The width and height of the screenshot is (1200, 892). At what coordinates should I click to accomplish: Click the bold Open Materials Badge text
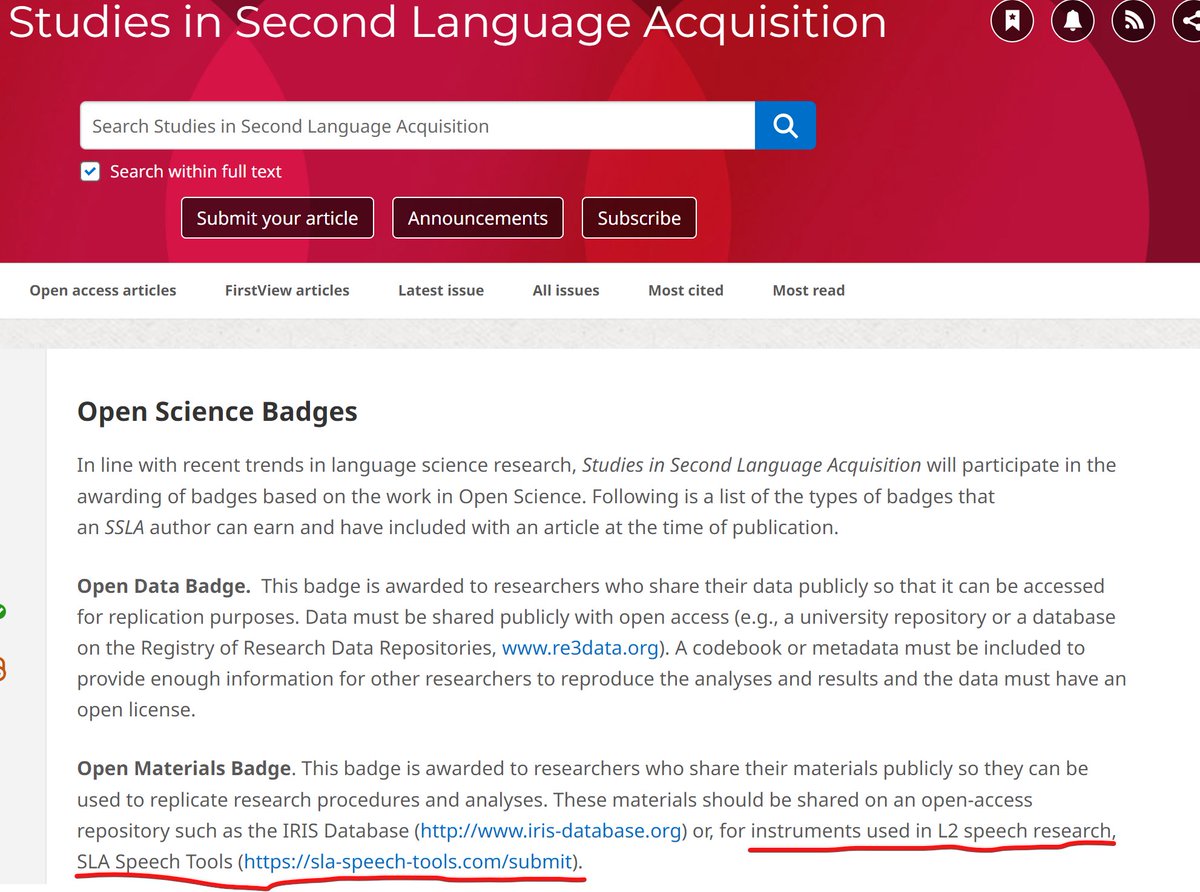coord(185,769)
